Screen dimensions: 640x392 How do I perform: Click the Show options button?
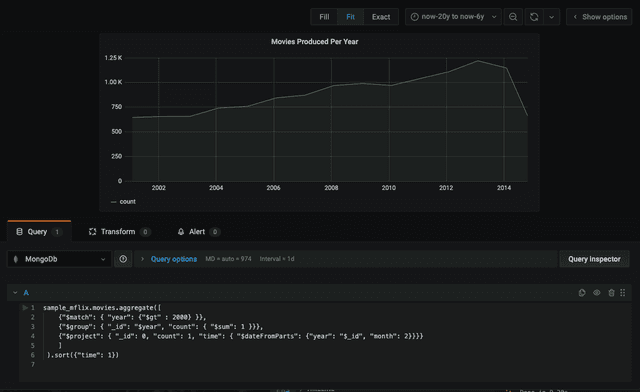tap(599, 17)
